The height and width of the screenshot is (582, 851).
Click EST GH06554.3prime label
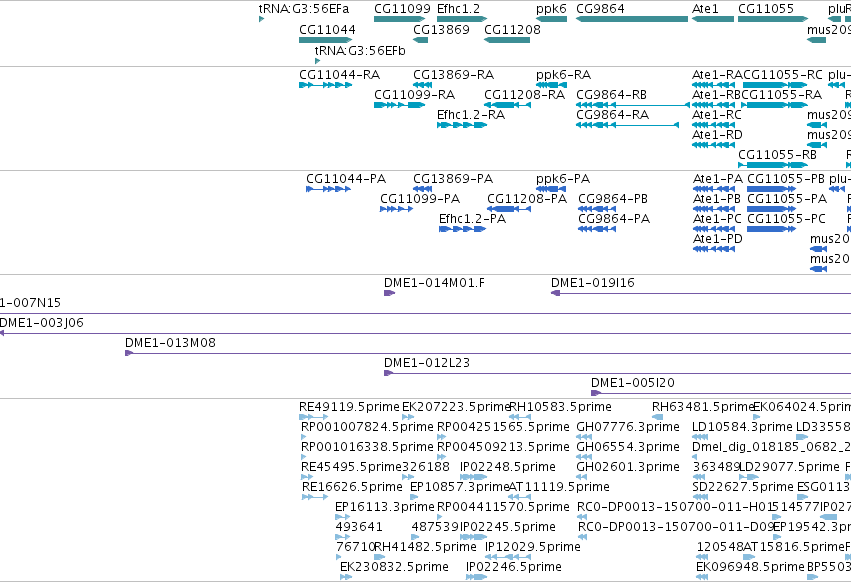(627, 447)
